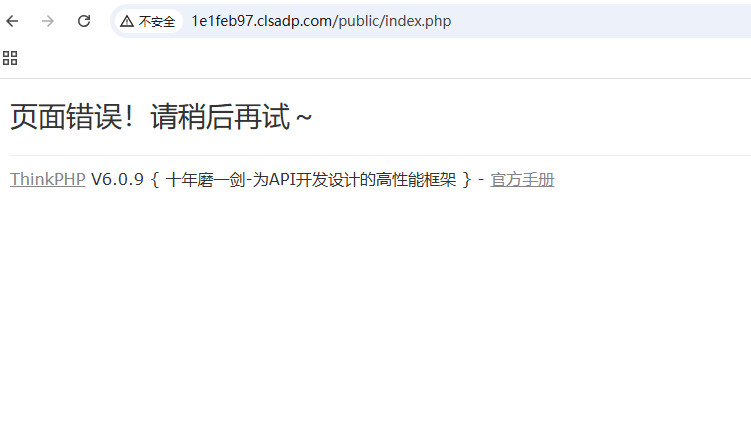The width and height of the screenshot is (751, 443).
Task: Click the horizontal divider below the heading
Action: [x=380, y=155]
